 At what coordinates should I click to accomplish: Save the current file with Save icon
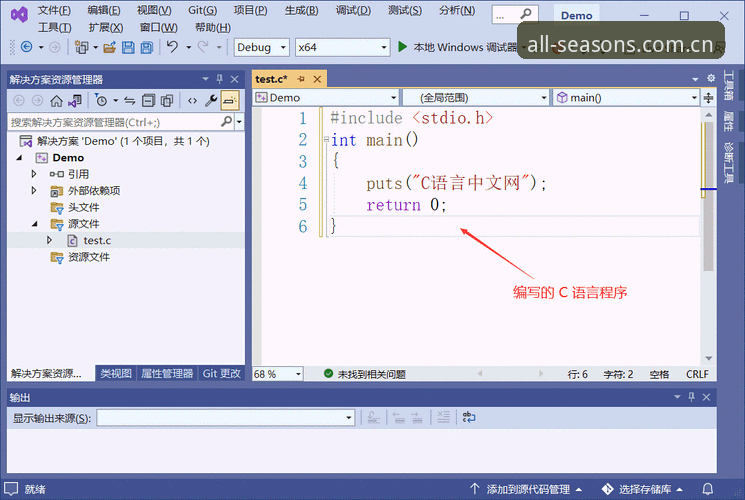(128, 47)
